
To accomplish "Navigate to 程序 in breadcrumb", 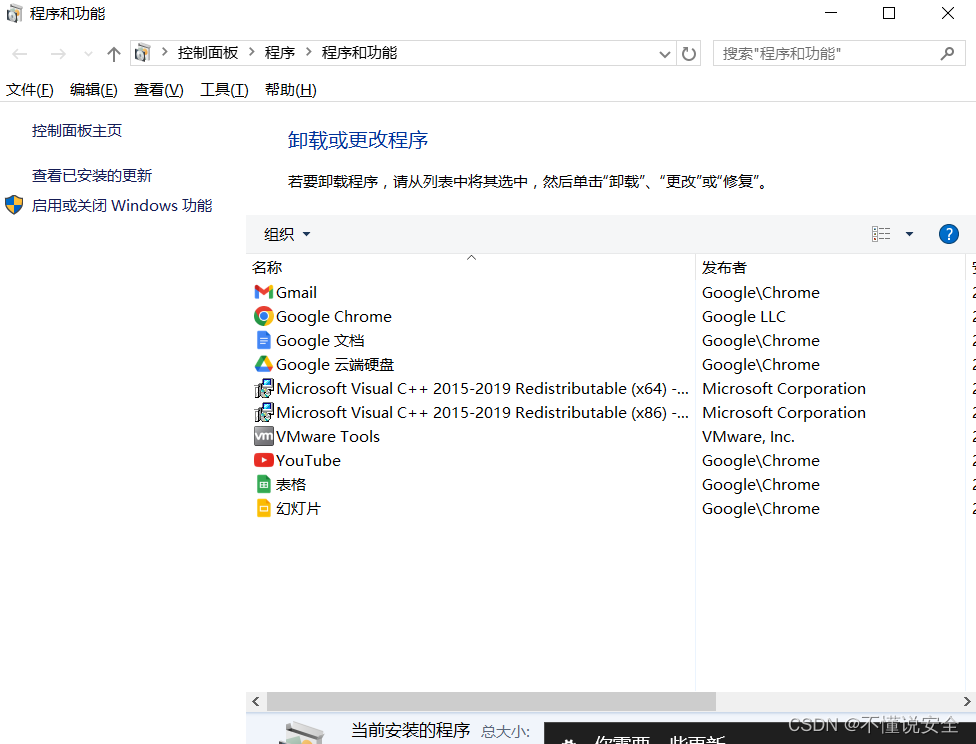I will [x=279, y=53].
